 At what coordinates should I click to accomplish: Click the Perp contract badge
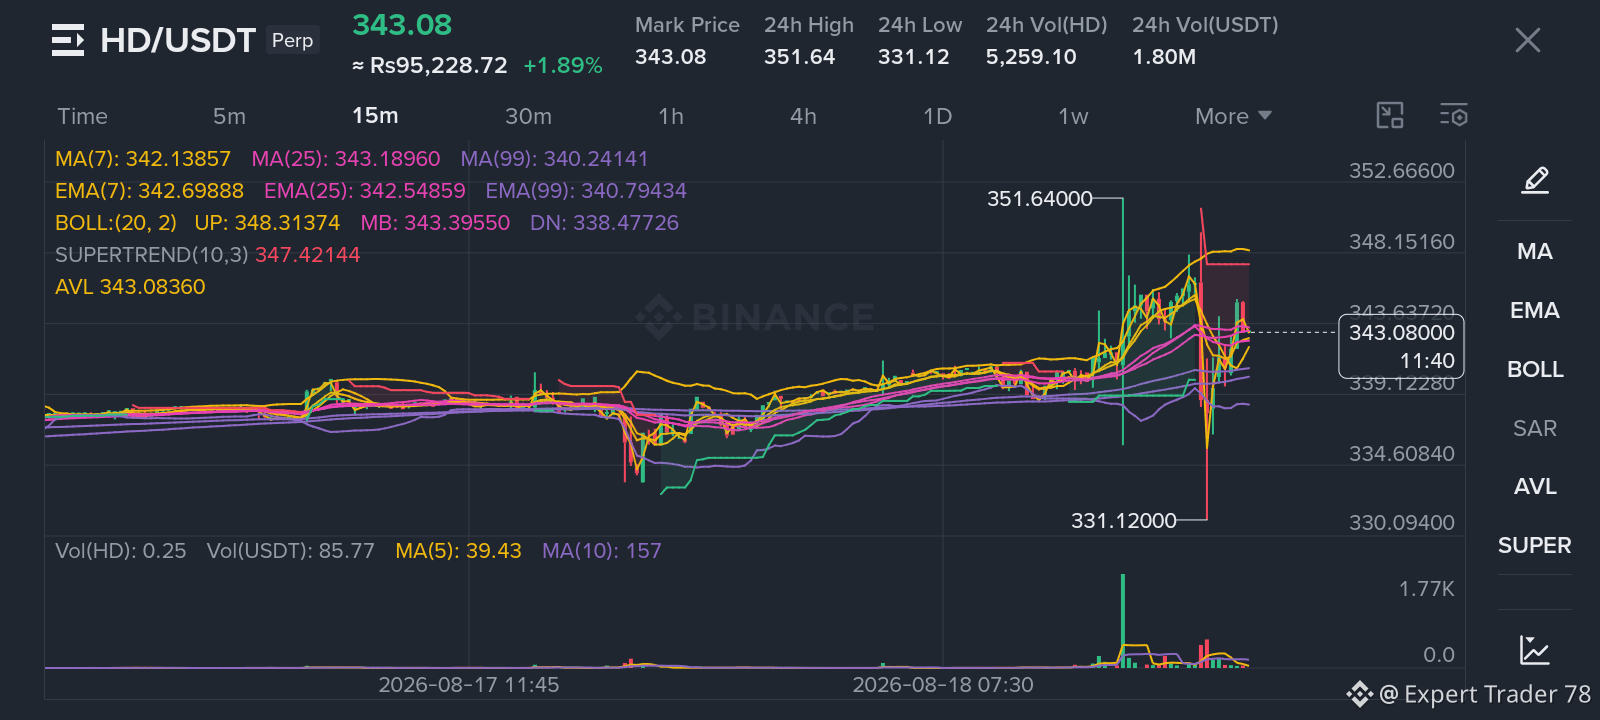coord(293,40)
